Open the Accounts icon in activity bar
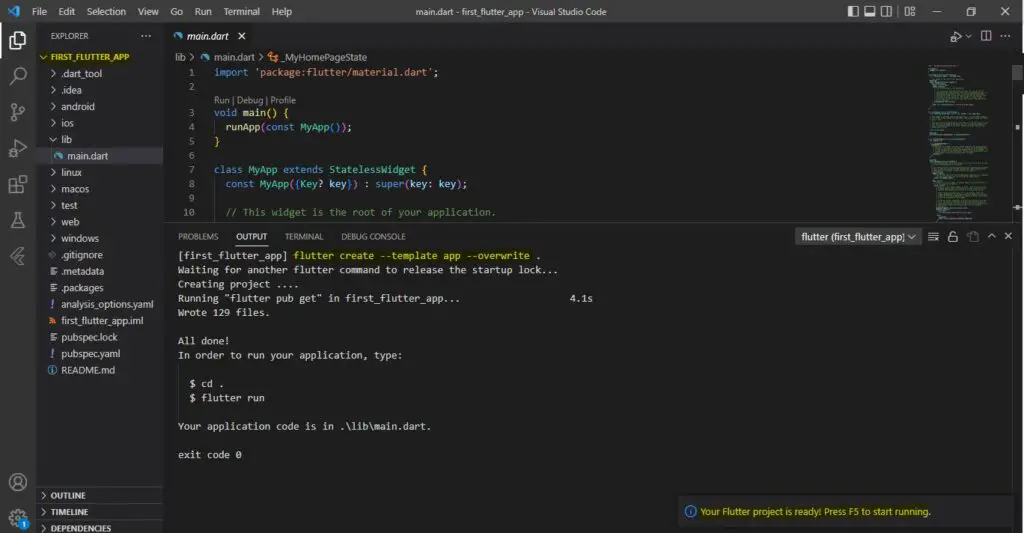 pyautogui.click(x=18, y=482)
